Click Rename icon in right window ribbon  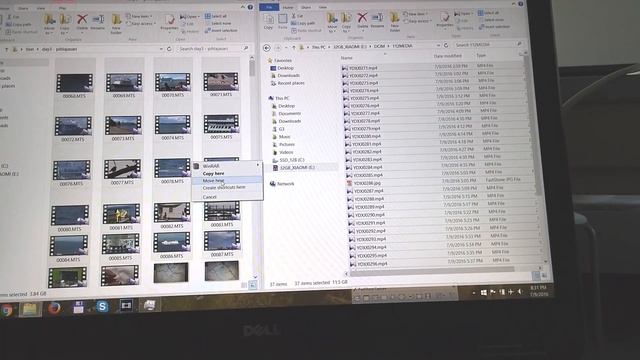coord(378,20)
